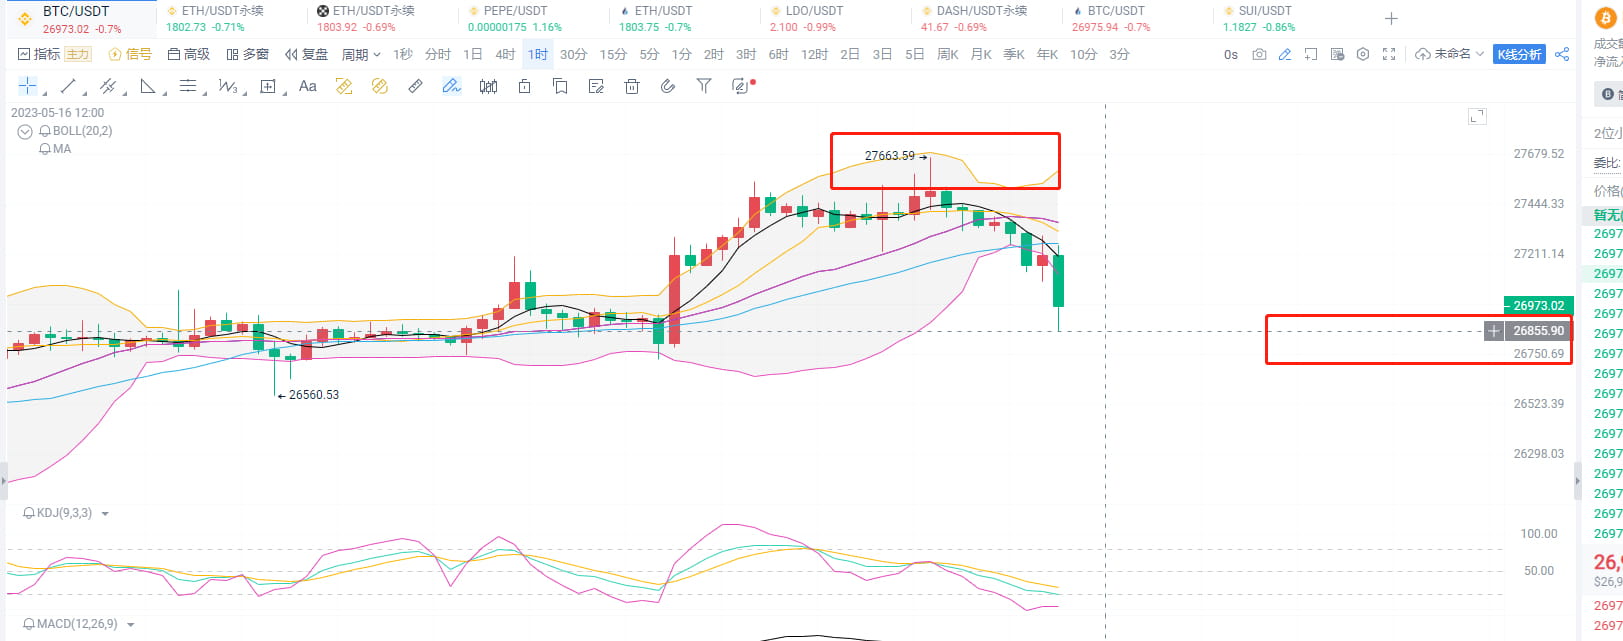
Task: Click the funnel filter icon
Action: (704, 86)
